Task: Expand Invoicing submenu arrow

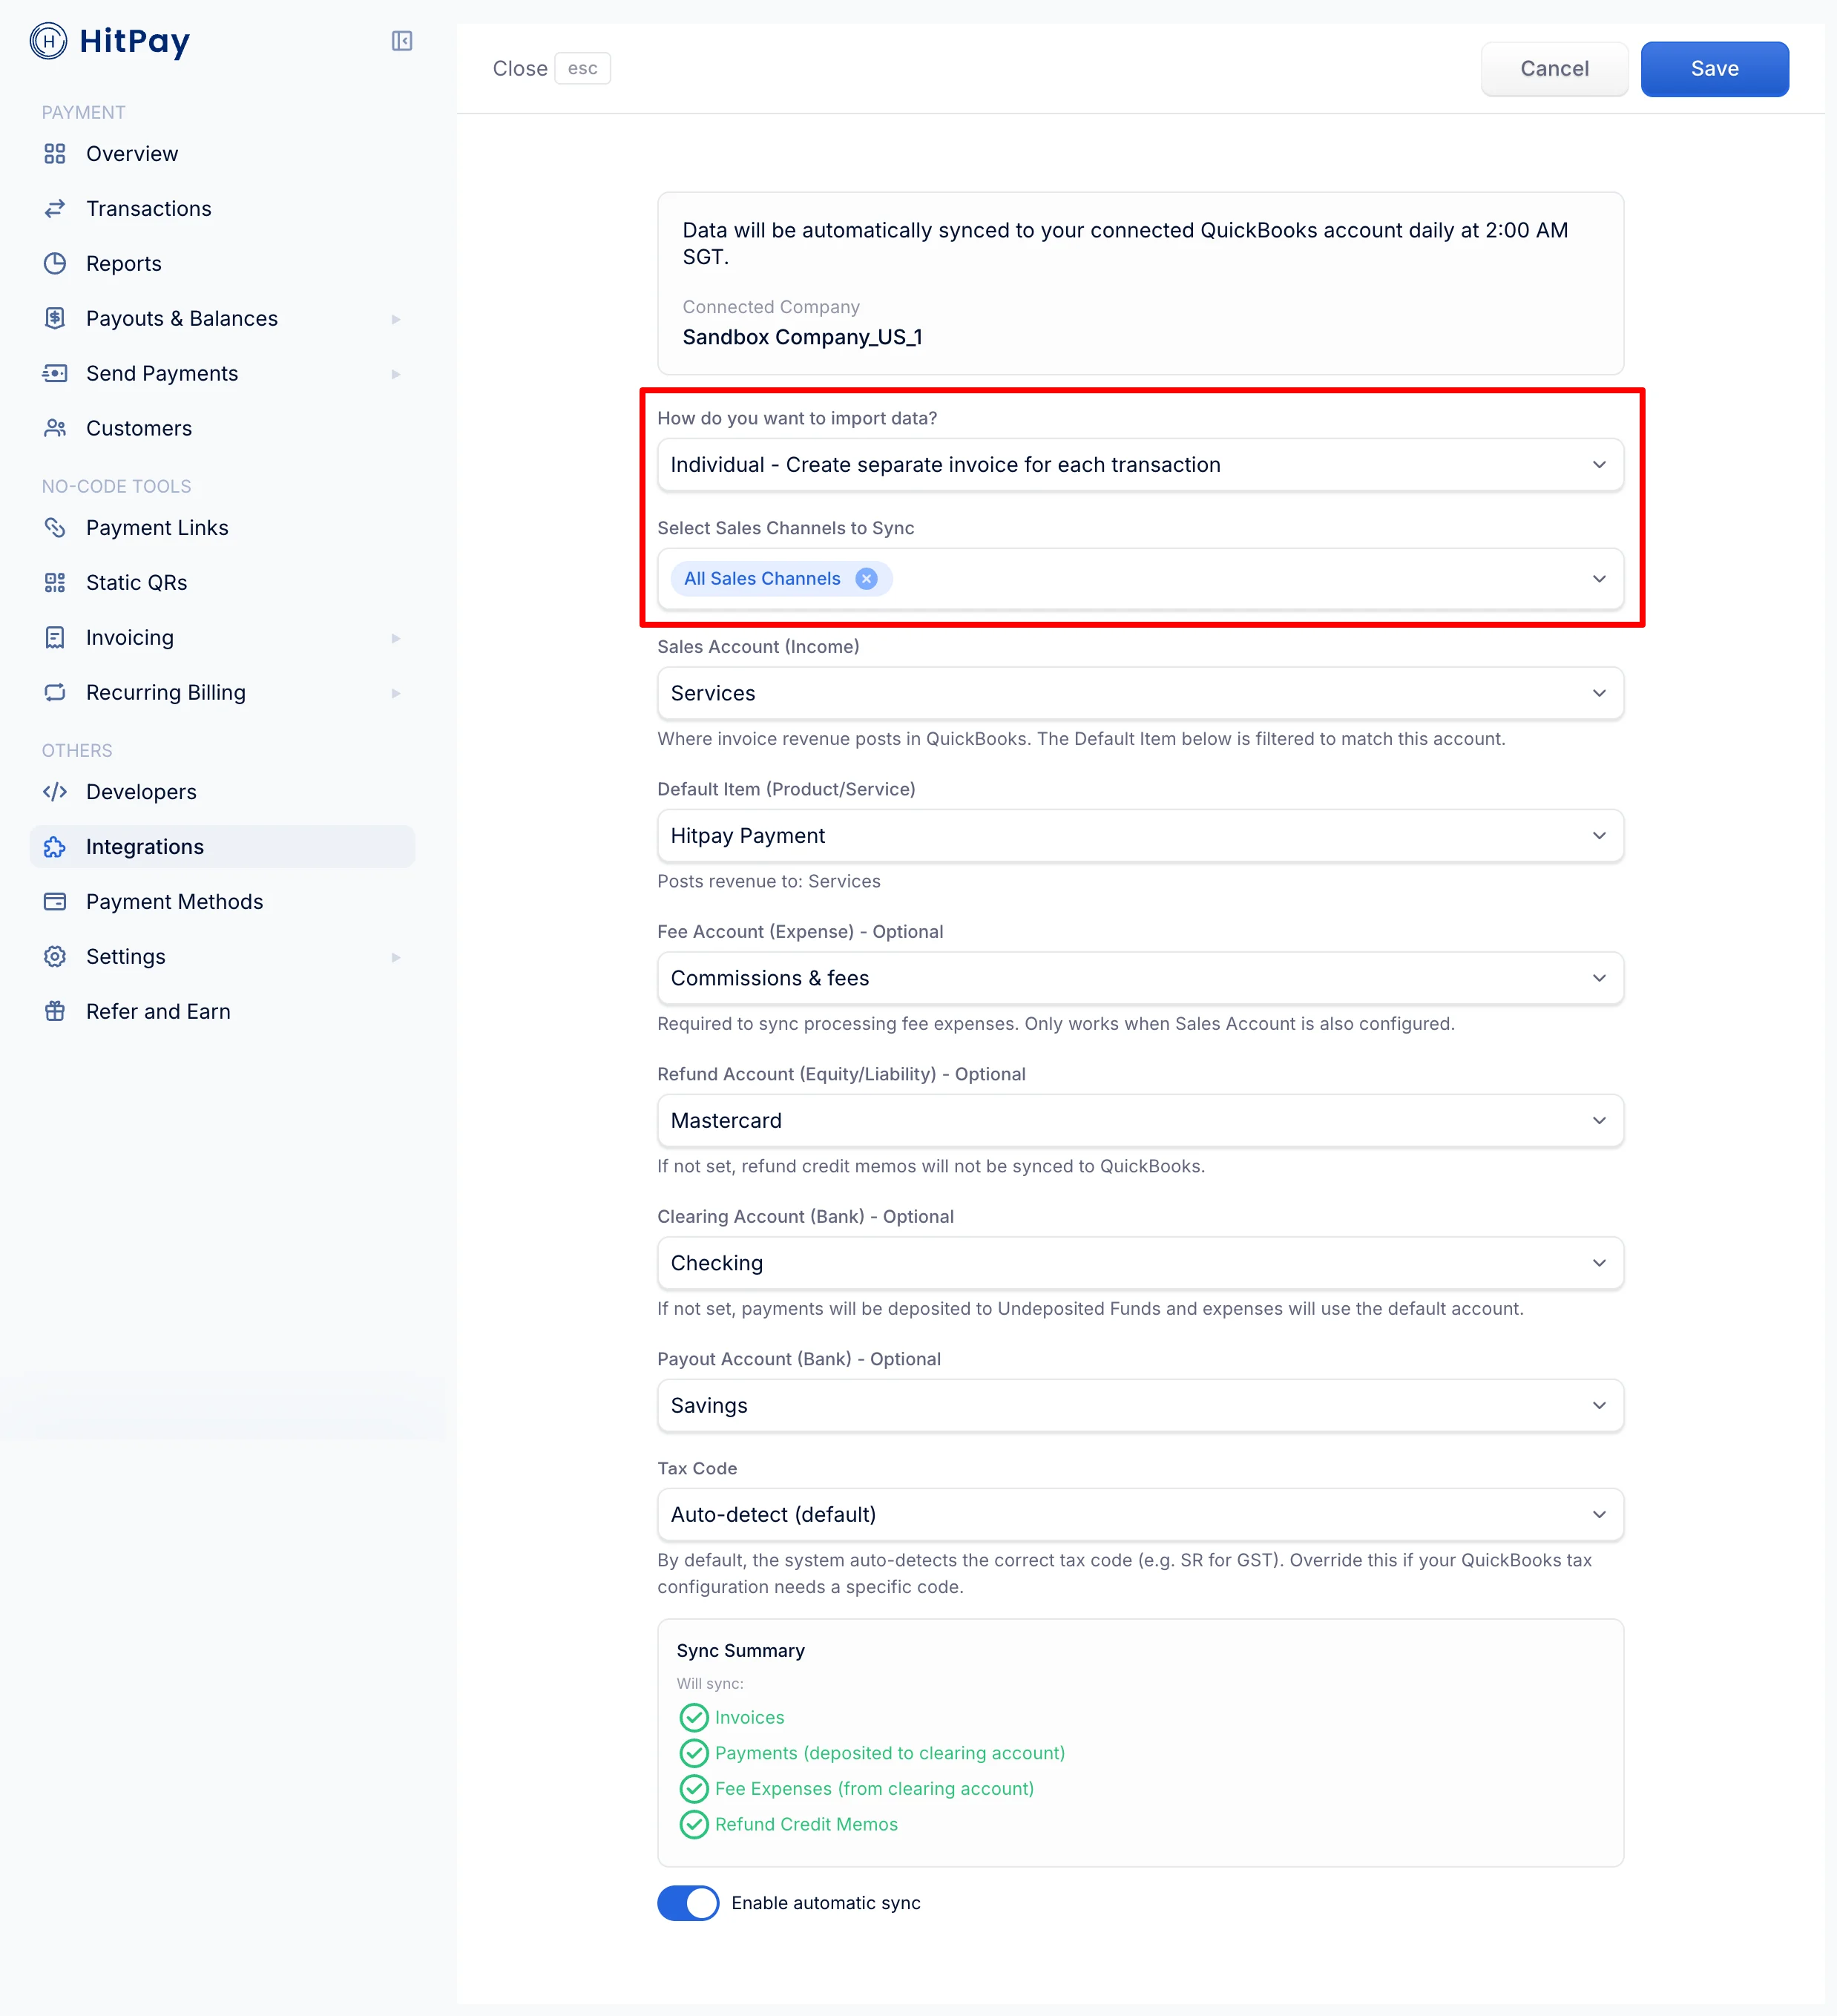Action: (x=396, y=638)
